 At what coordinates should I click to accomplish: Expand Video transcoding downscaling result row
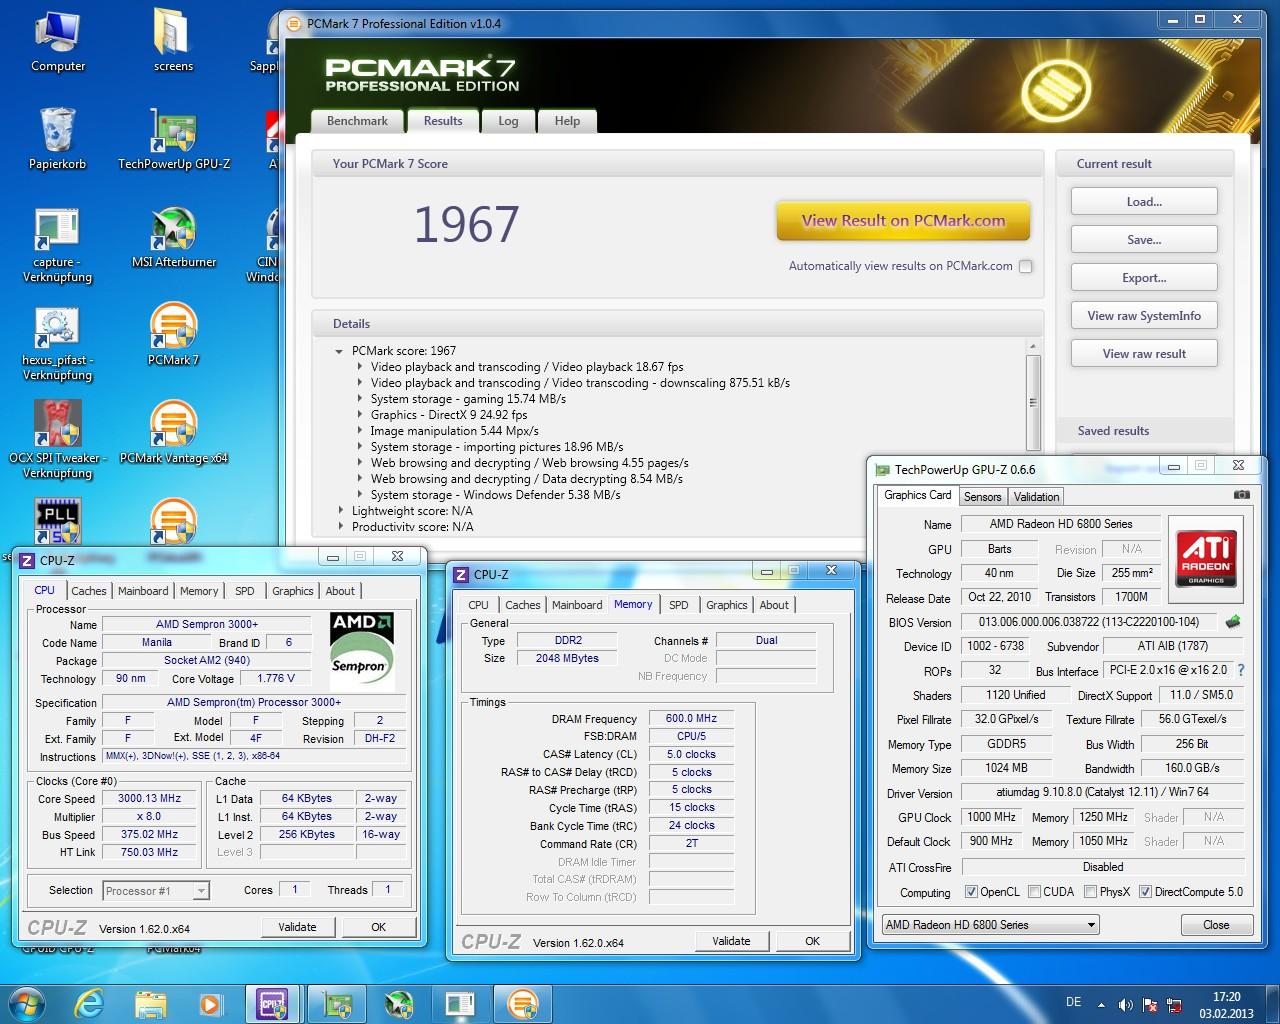click(360, 383)
